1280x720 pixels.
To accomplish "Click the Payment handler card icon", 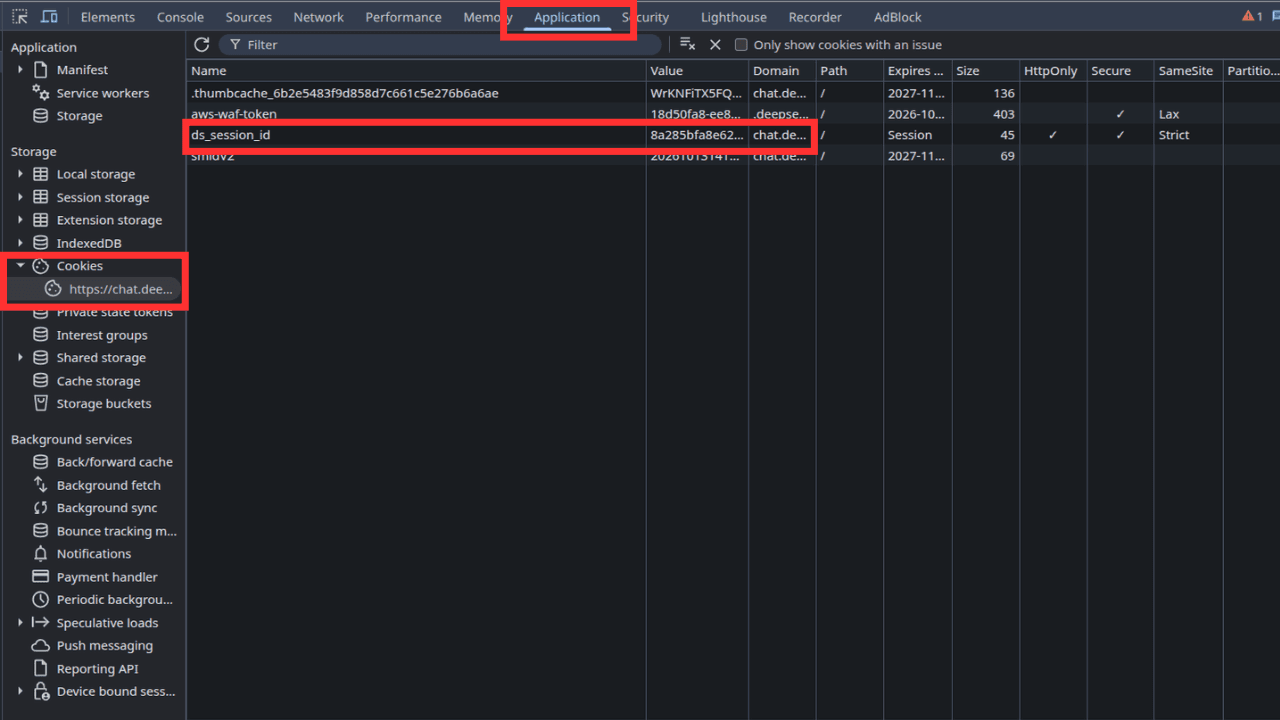I will [41, 577].
